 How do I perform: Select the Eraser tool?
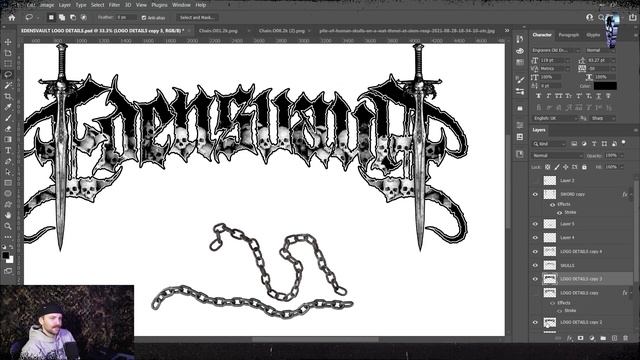(x=8, y=129)
